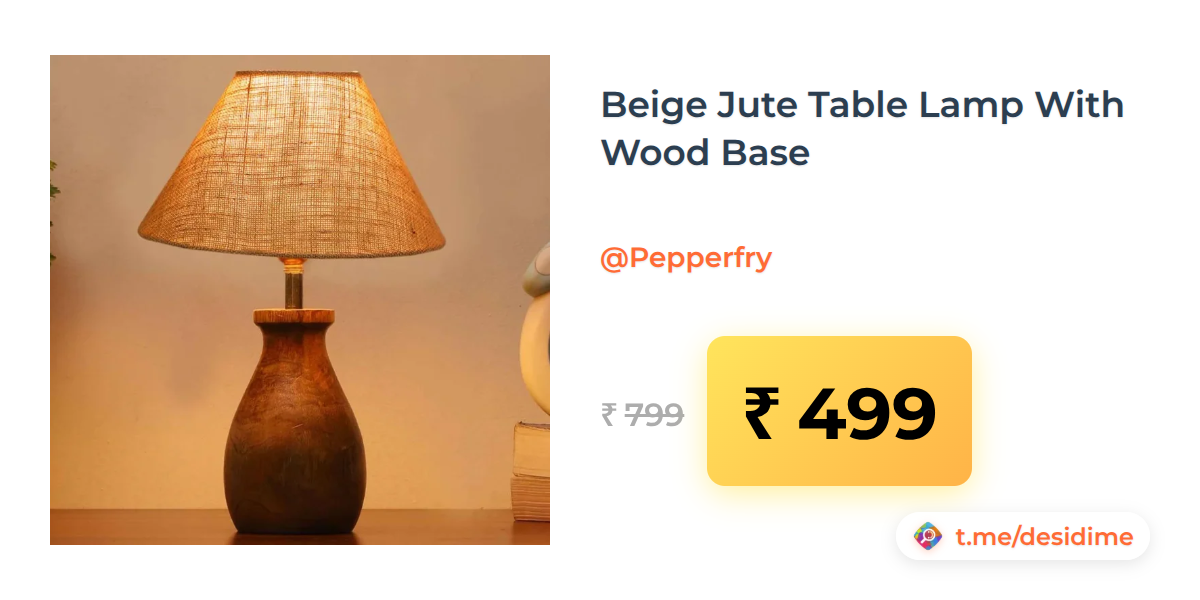Screen dimensions: 1200x600
Task: Click the bold 499 number
Action: (x=867, y=413)
